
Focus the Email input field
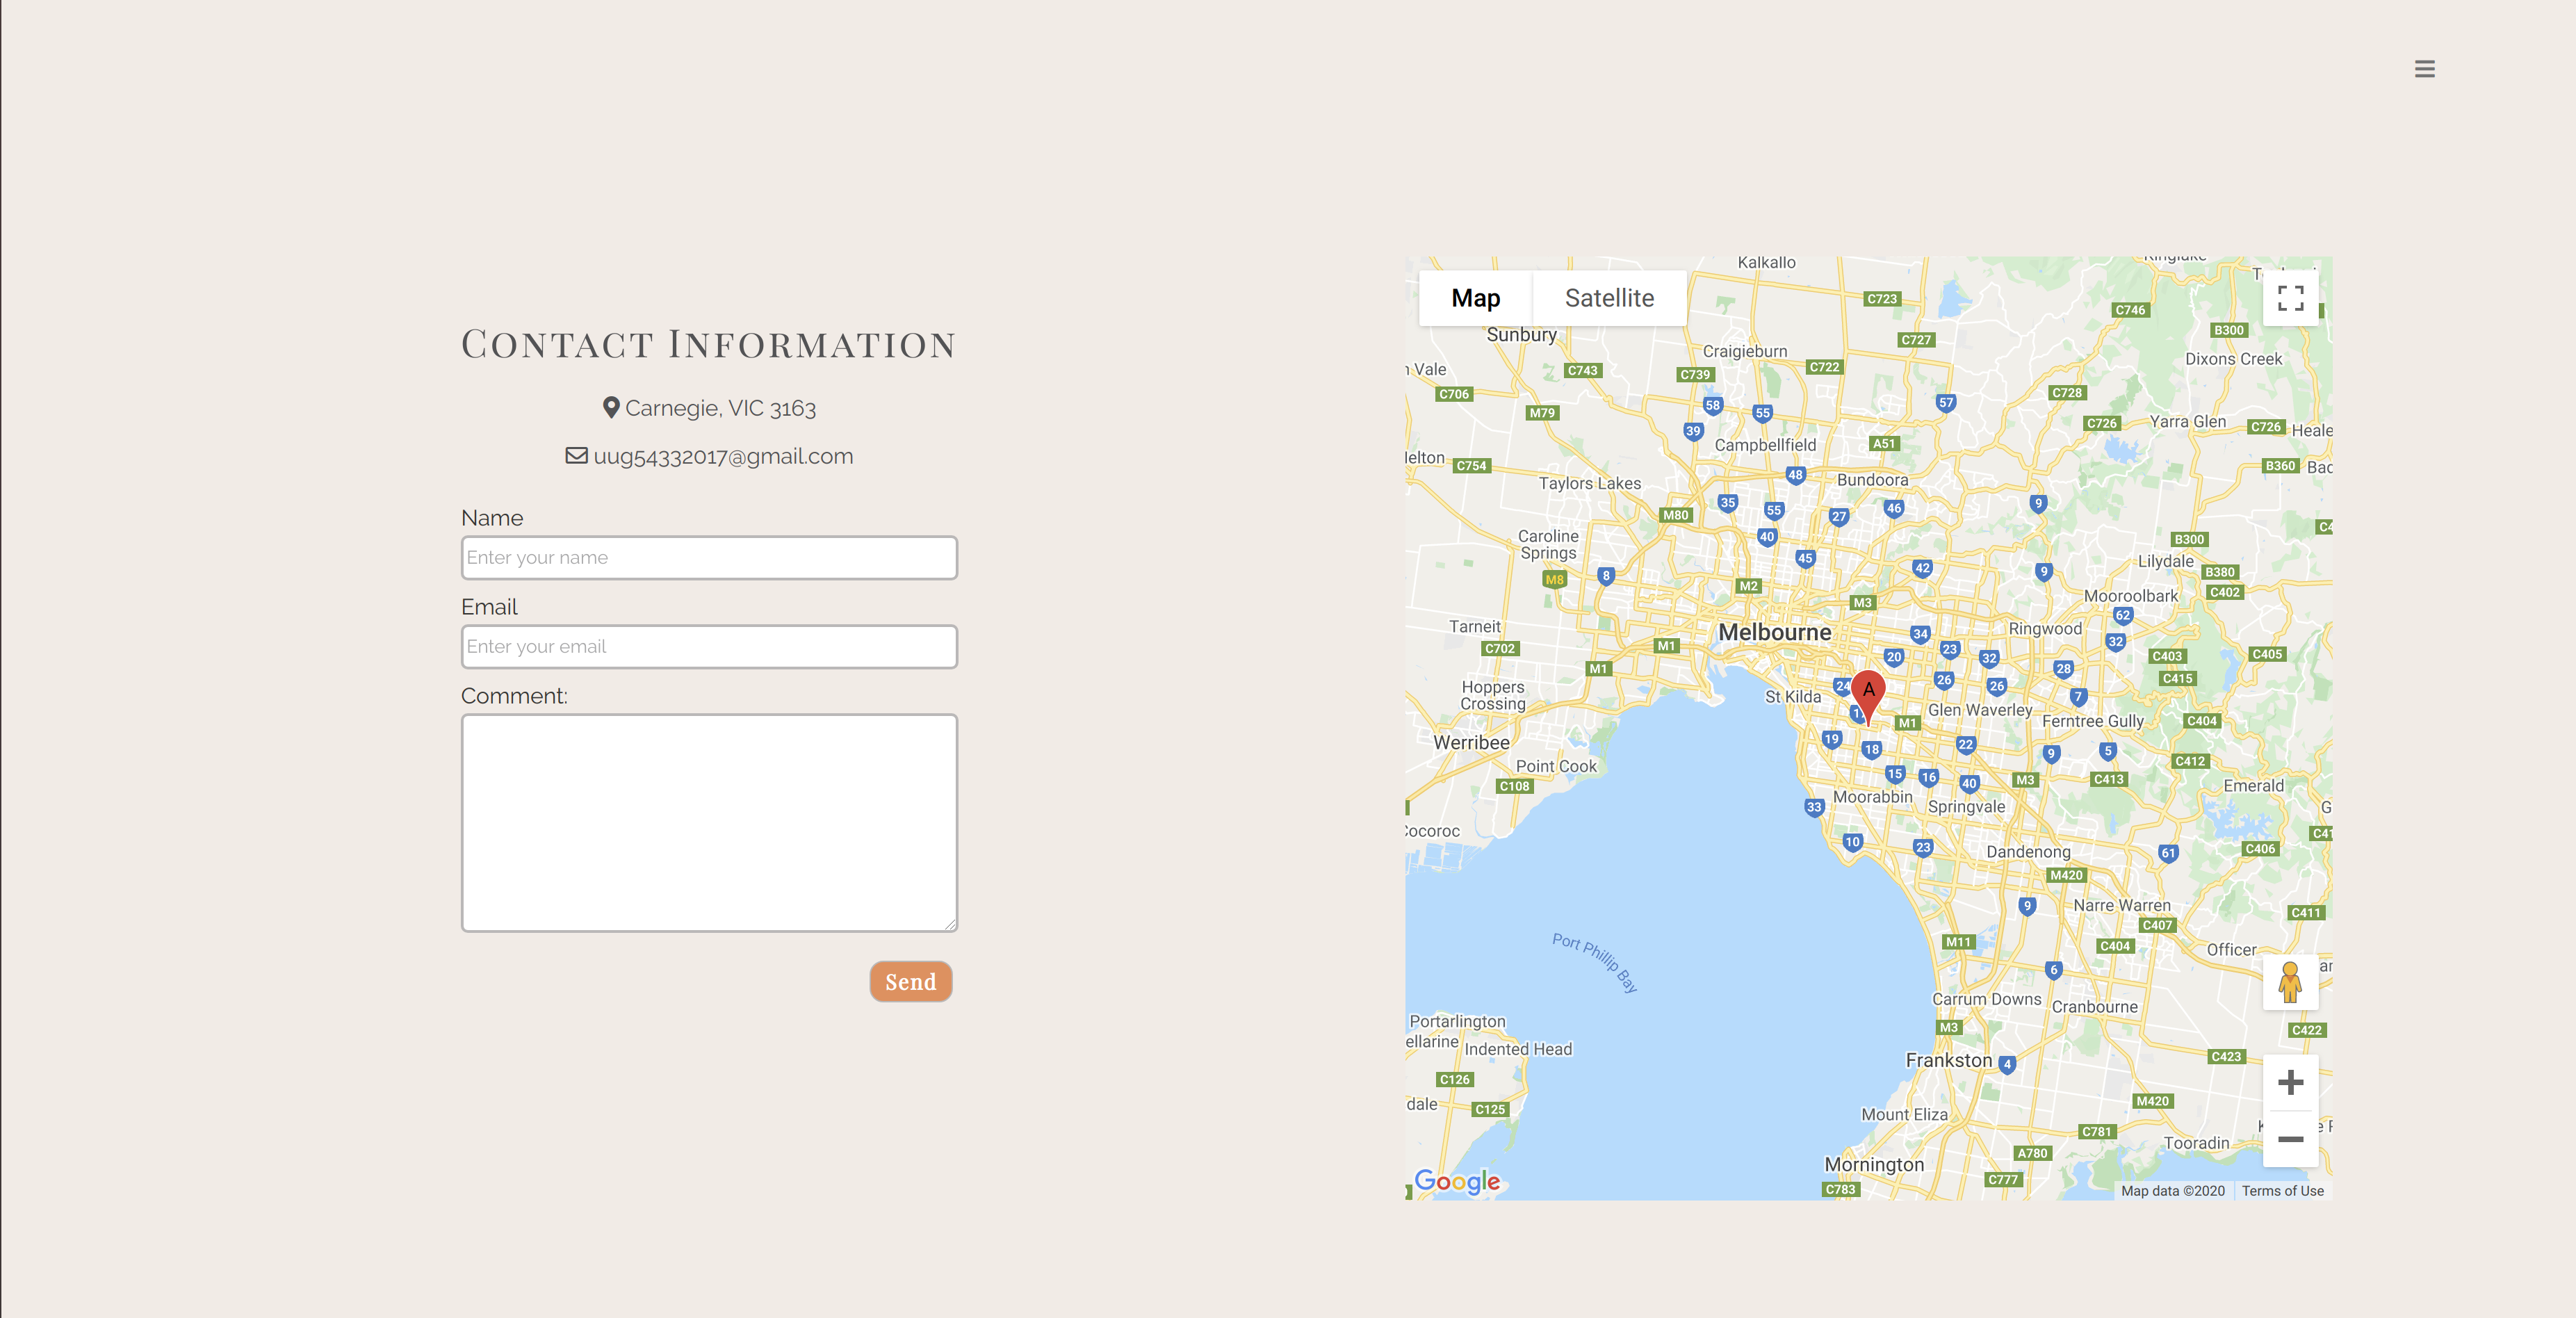(709, 647)
